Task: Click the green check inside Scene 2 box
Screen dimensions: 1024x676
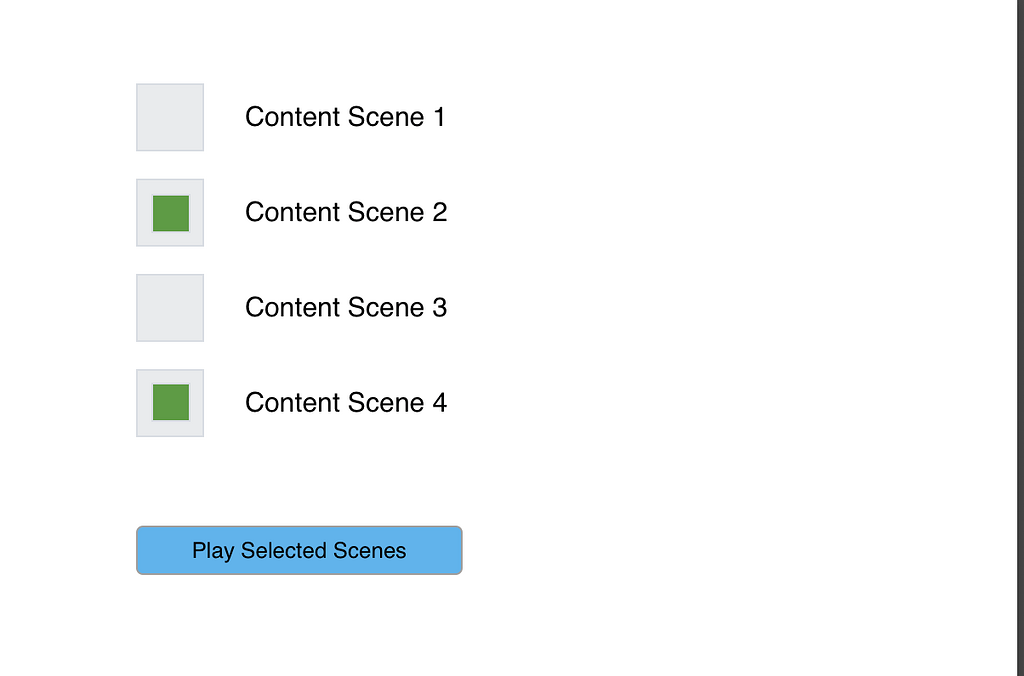Action: (169, 212)
